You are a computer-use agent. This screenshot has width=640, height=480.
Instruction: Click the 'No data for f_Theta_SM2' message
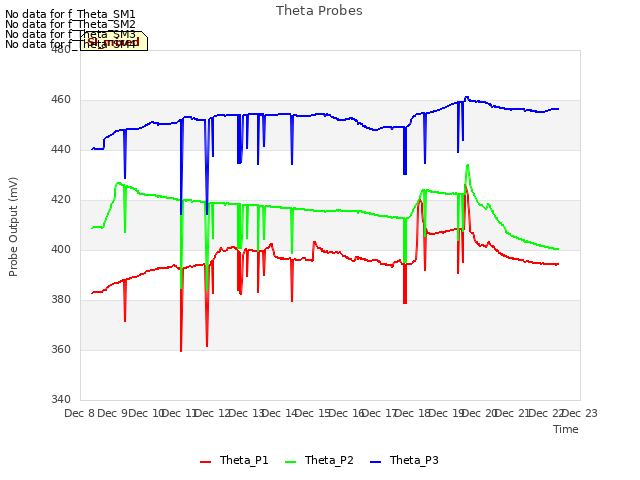70,24
